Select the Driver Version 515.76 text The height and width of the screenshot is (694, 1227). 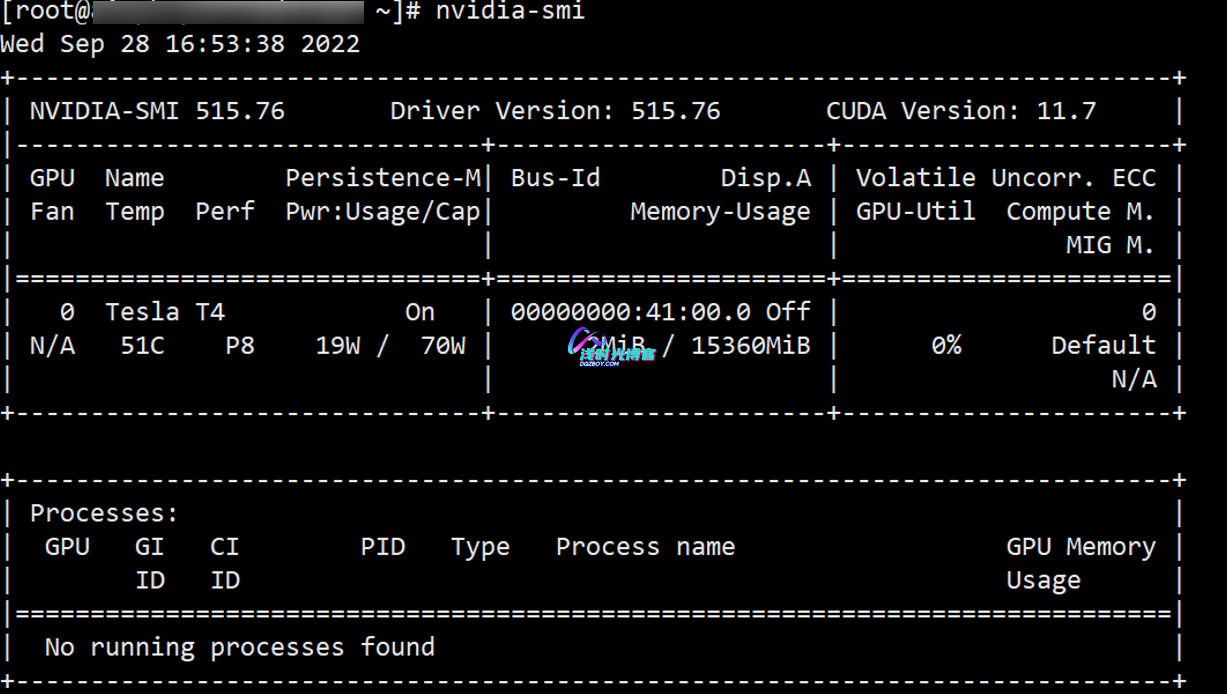(x=555, y=111)
